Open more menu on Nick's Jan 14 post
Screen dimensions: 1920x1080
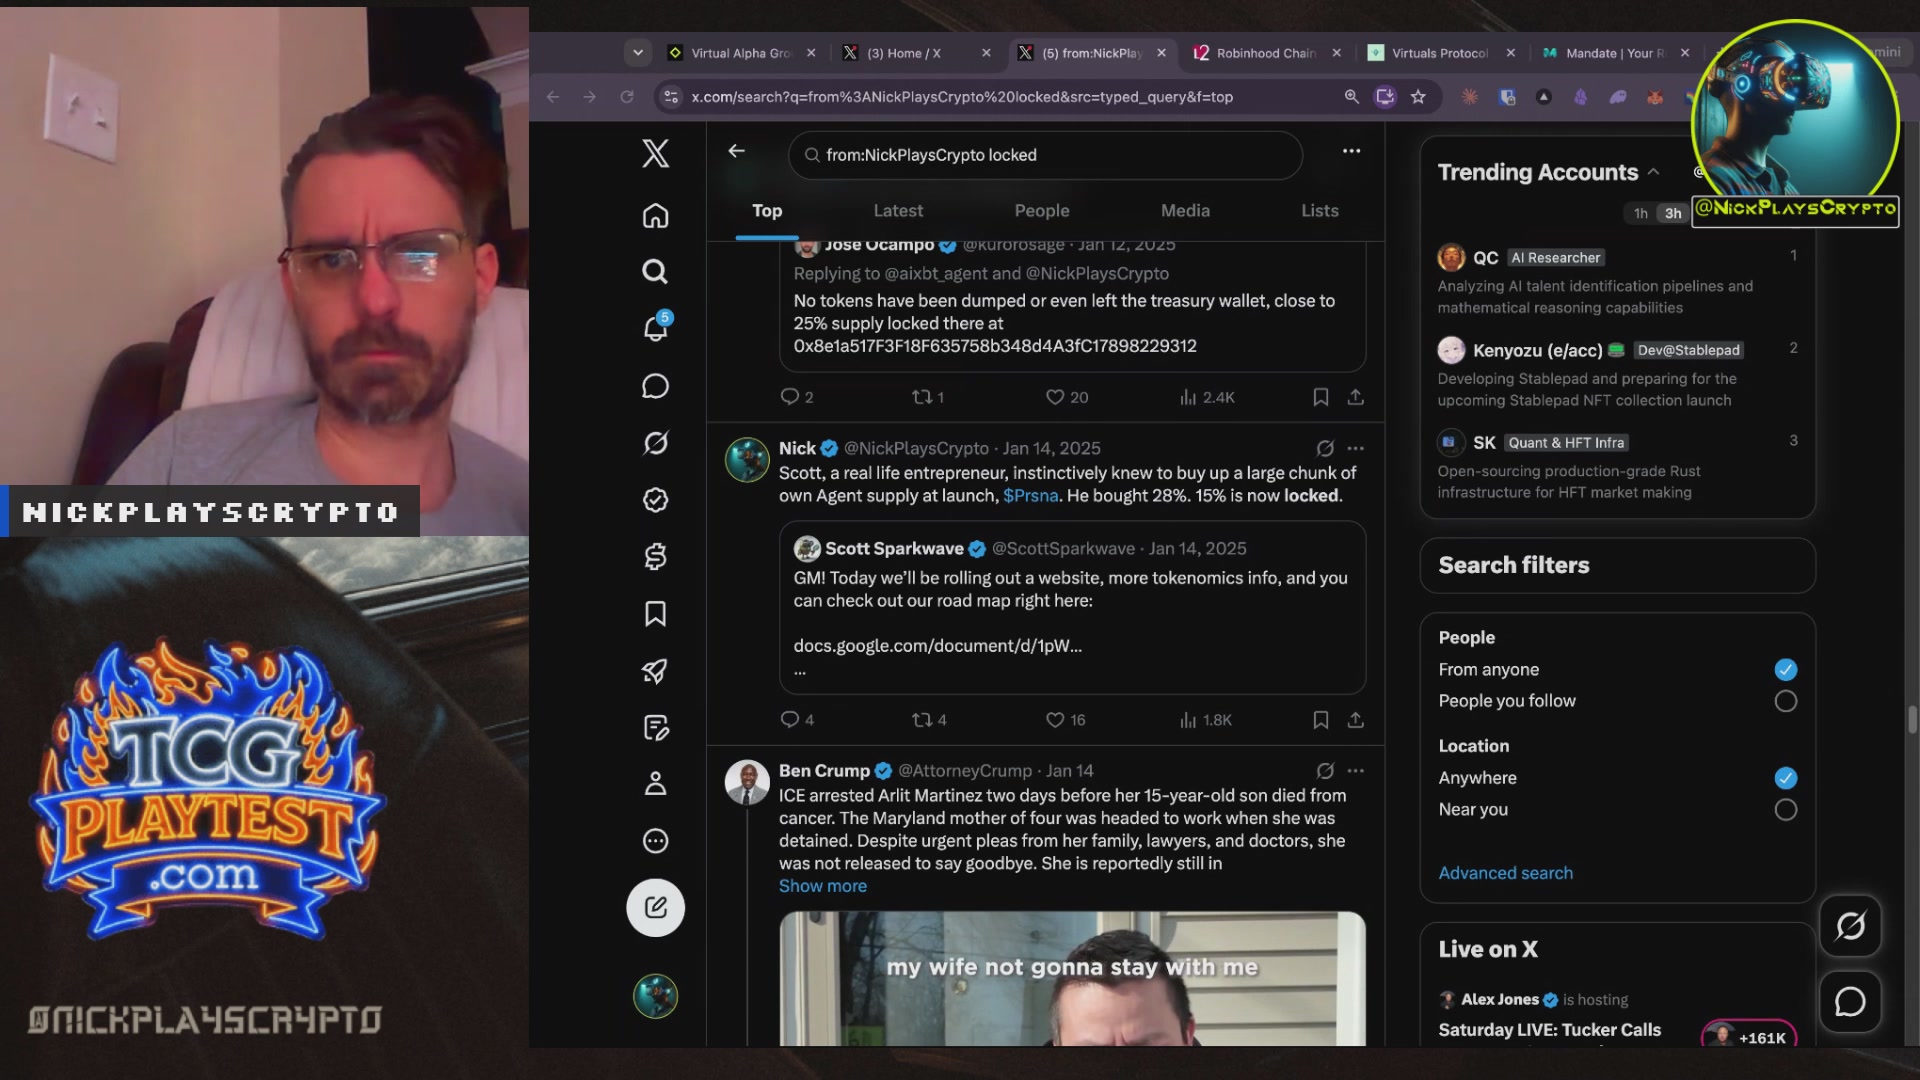coord(1355,449)
